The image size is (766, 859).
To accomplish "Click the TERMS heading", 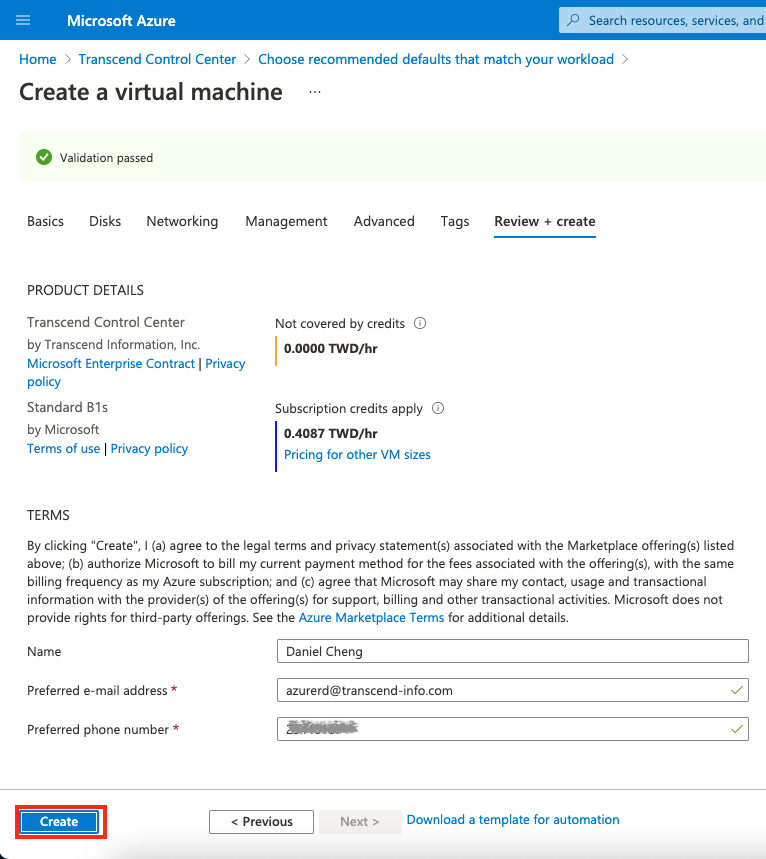I will pos(48,515).
